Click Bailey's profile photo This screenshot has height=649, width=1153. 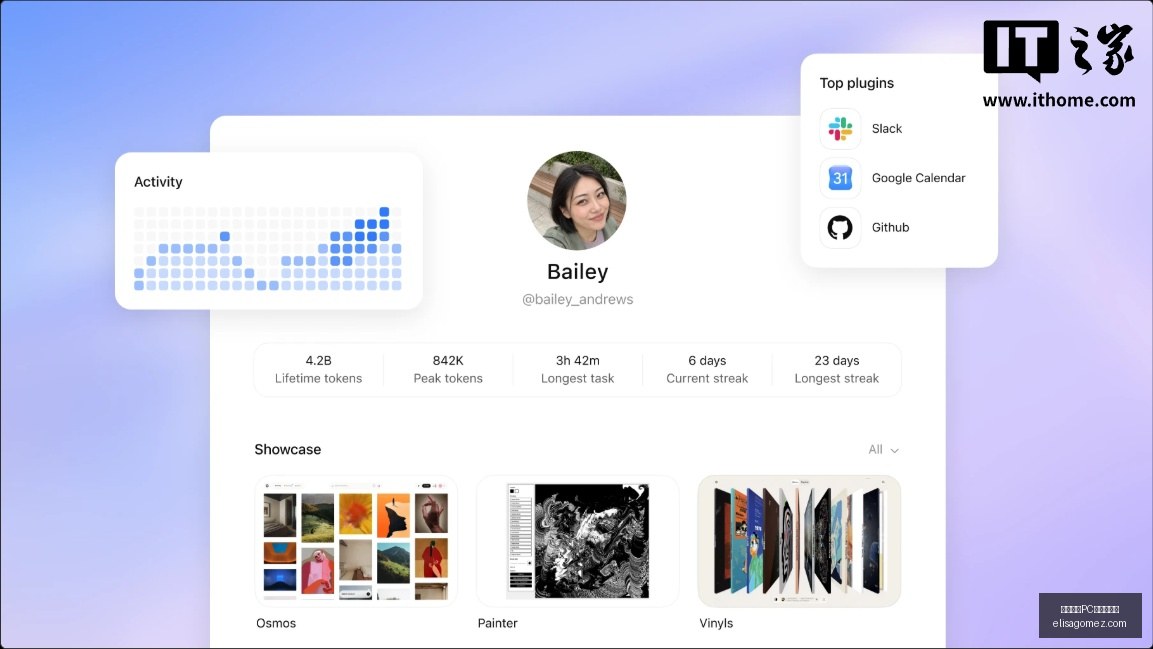click(x=577, y=201)
